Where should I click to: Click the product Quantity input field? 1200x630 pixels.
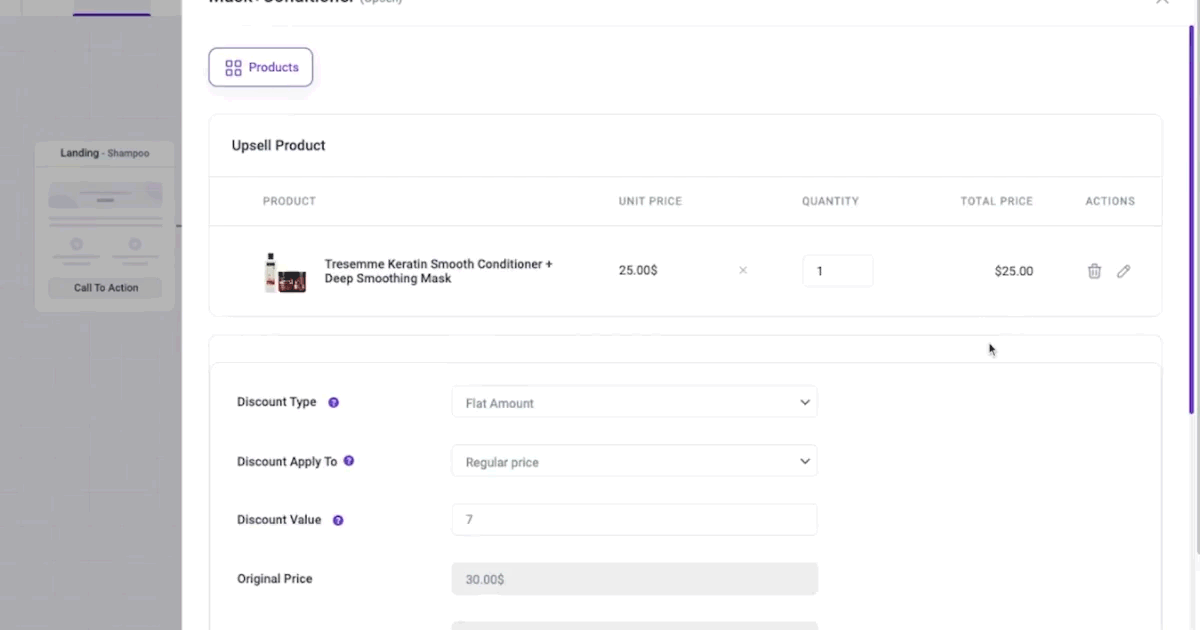click(x=837, y=271)
